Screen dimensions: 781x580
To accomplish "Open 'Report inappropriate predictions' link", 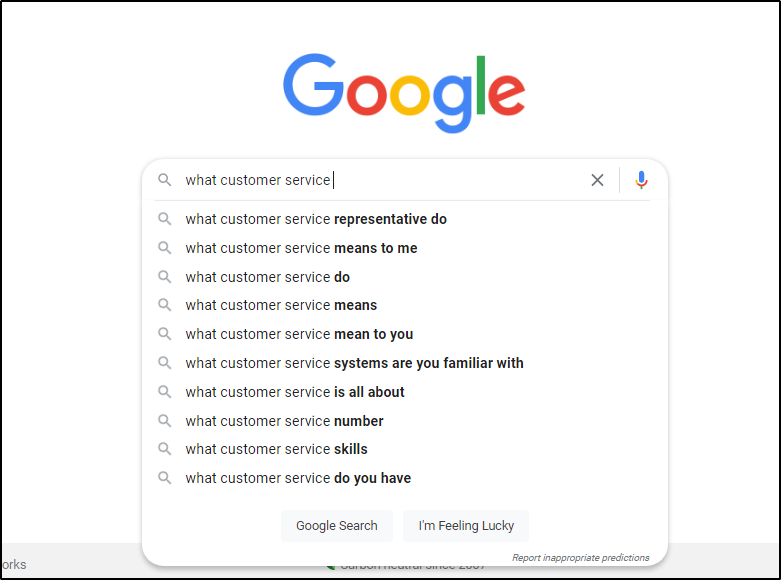I will coord(580,558).
